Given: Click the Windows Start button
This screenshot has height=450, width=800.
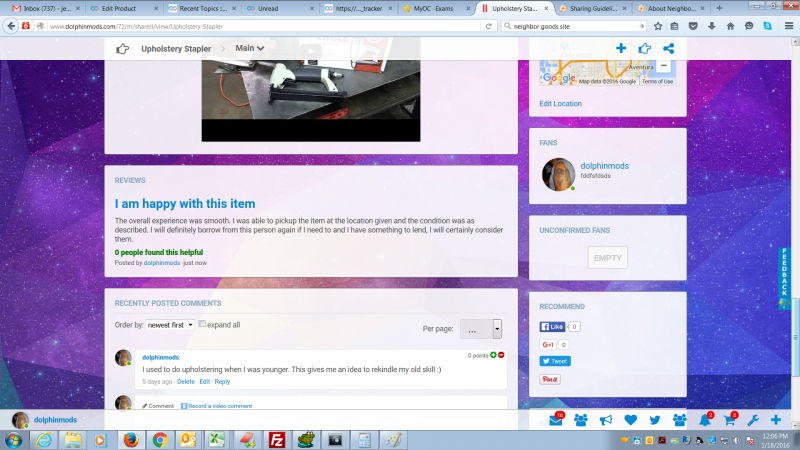Looking at the screenshot, I should pos(13,440).
